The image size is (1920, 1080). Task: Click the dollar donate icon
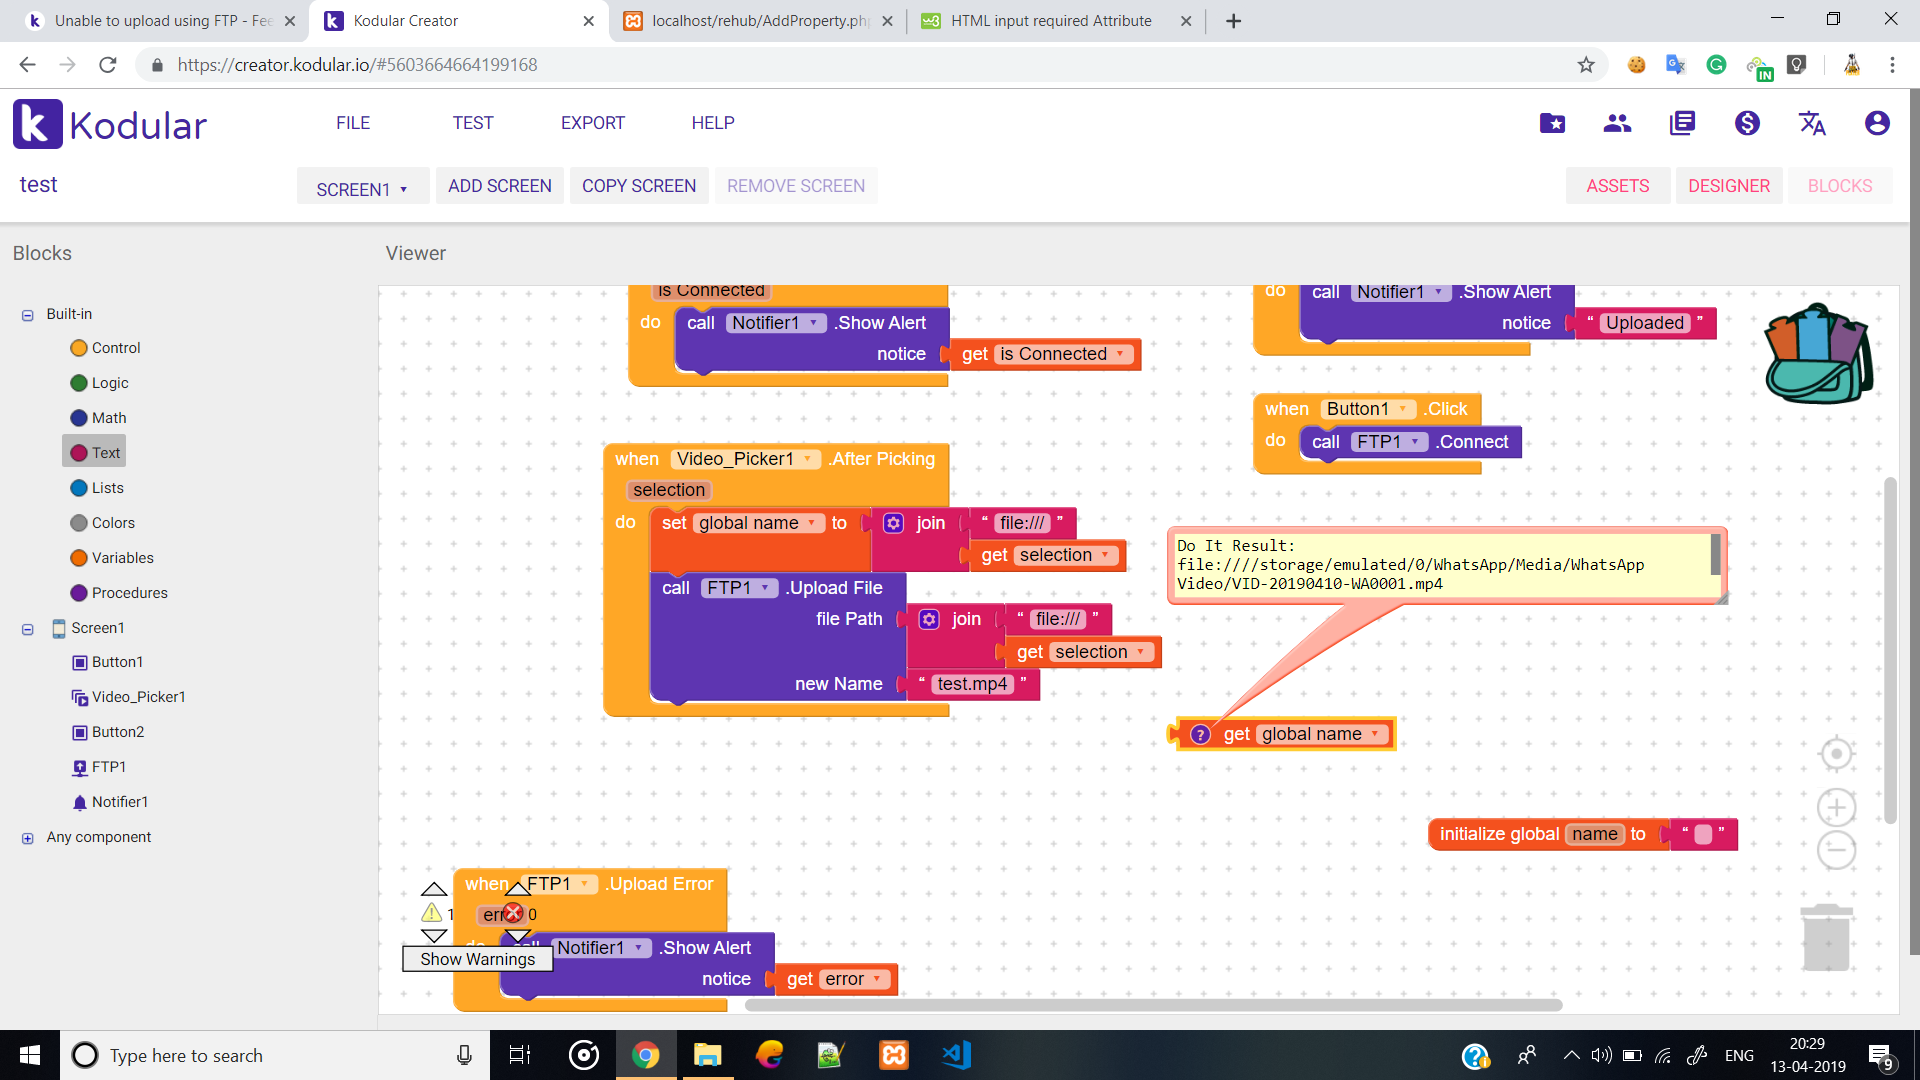click(x=1747, y=123)
